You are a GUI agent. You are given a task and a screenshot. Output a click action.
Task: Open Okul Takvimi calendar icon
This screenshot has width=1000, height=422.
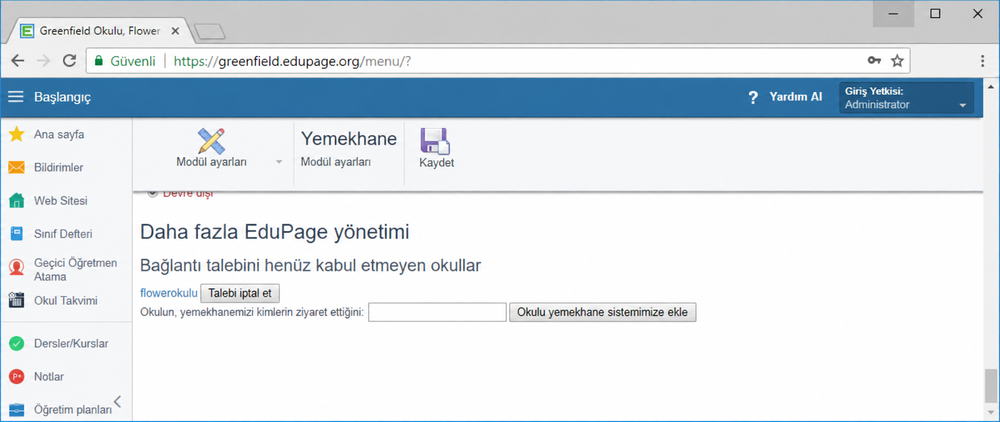17,300
